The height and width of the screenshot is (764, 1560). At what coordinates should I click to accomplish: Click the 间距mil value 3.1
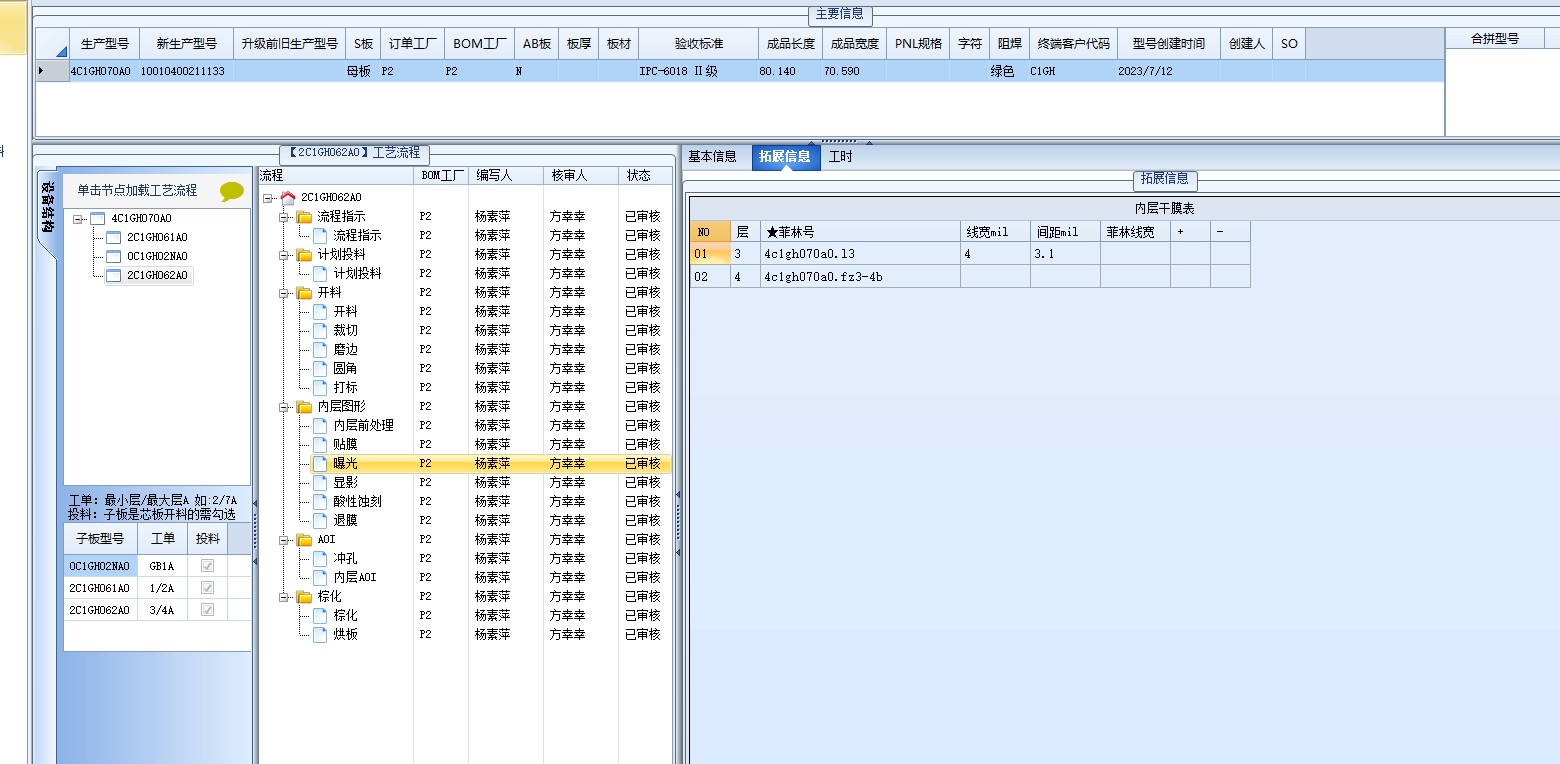(1065, 254)
